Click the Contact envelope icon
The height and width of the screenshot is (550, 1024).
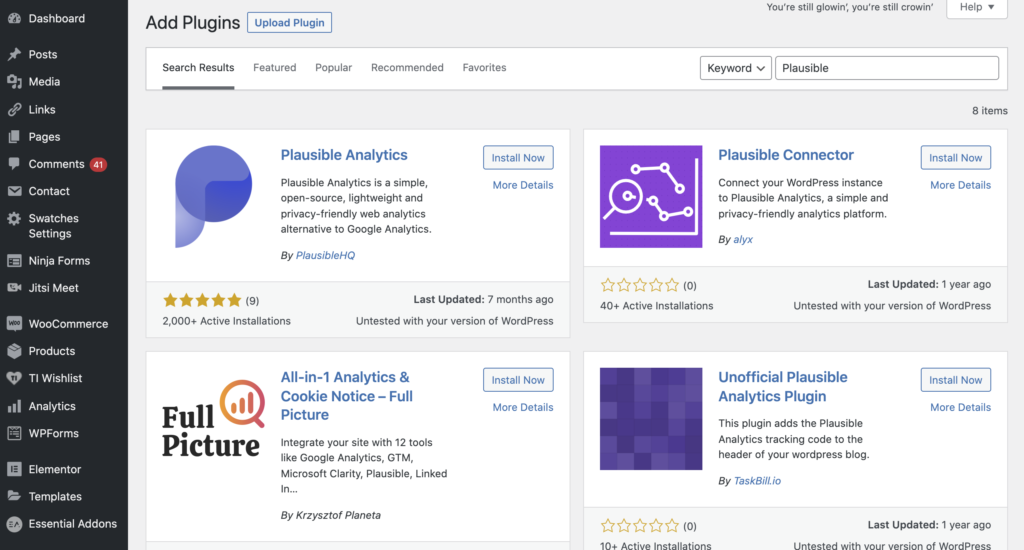(14, 191)
